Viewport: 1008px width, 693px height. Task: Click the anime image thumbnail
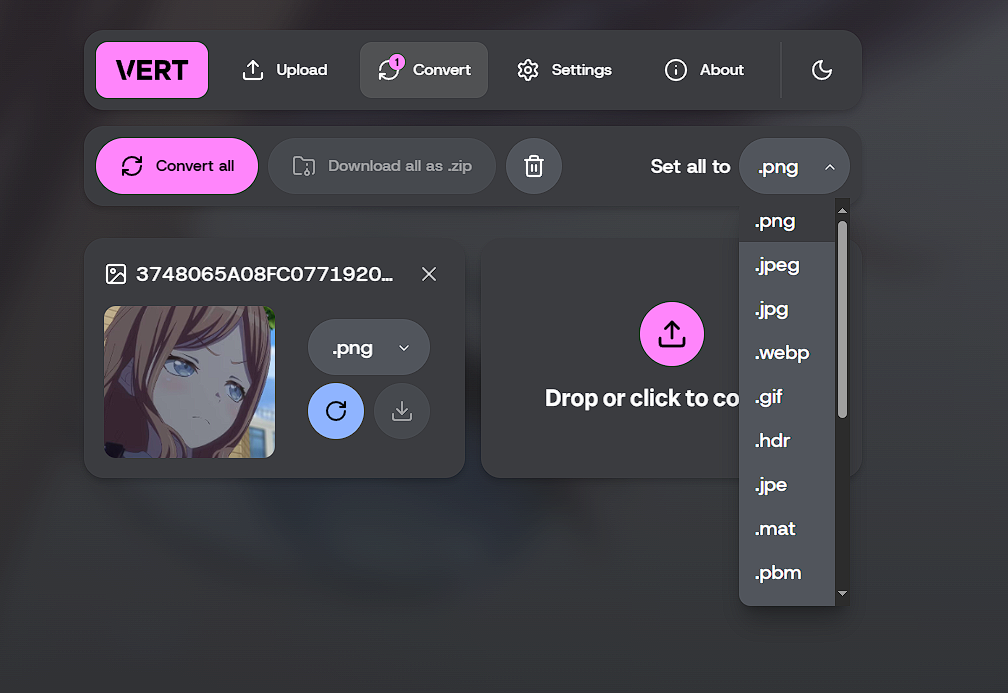(x=190, y=382)
